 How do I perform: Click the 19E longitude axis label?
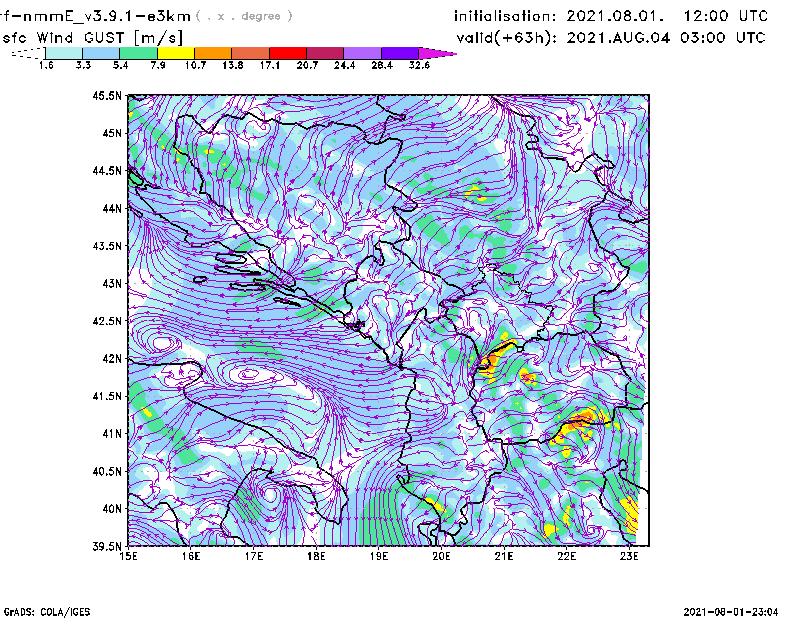[379, 556]
